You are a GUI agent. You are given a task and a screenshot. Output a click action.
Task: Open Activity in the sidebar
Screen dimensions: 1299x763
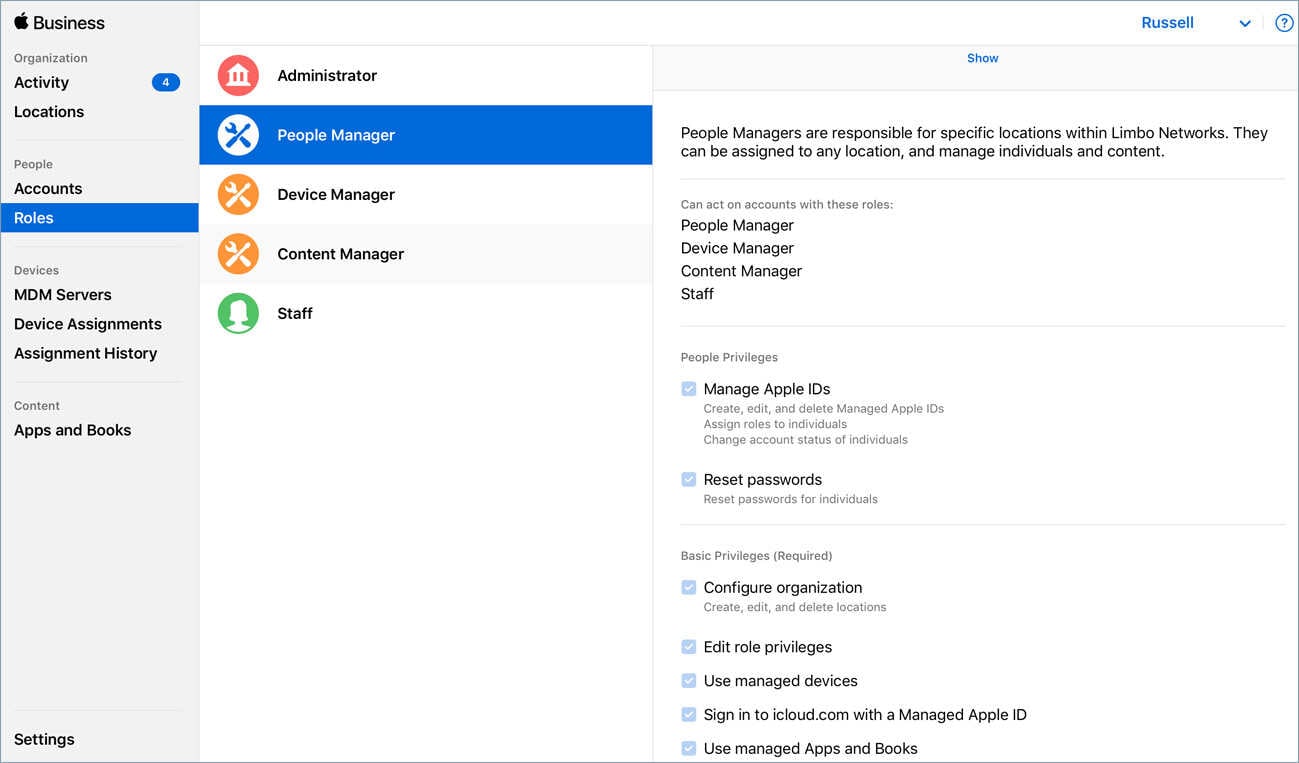[42, 83]
